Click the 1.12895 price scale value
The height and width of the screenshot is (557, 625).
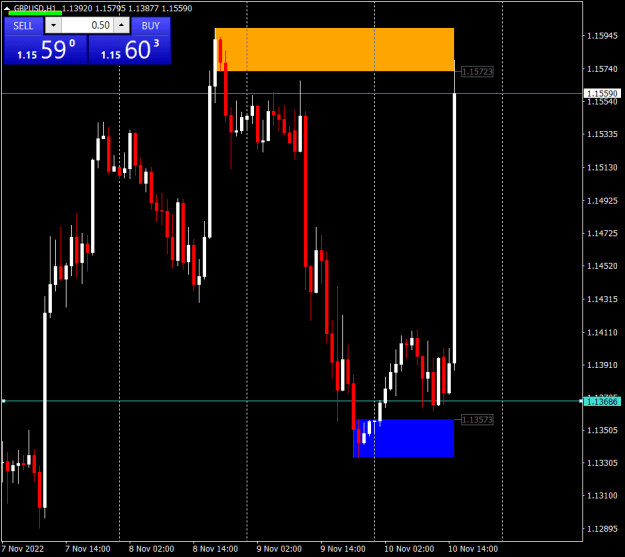(x=602, y=529)
